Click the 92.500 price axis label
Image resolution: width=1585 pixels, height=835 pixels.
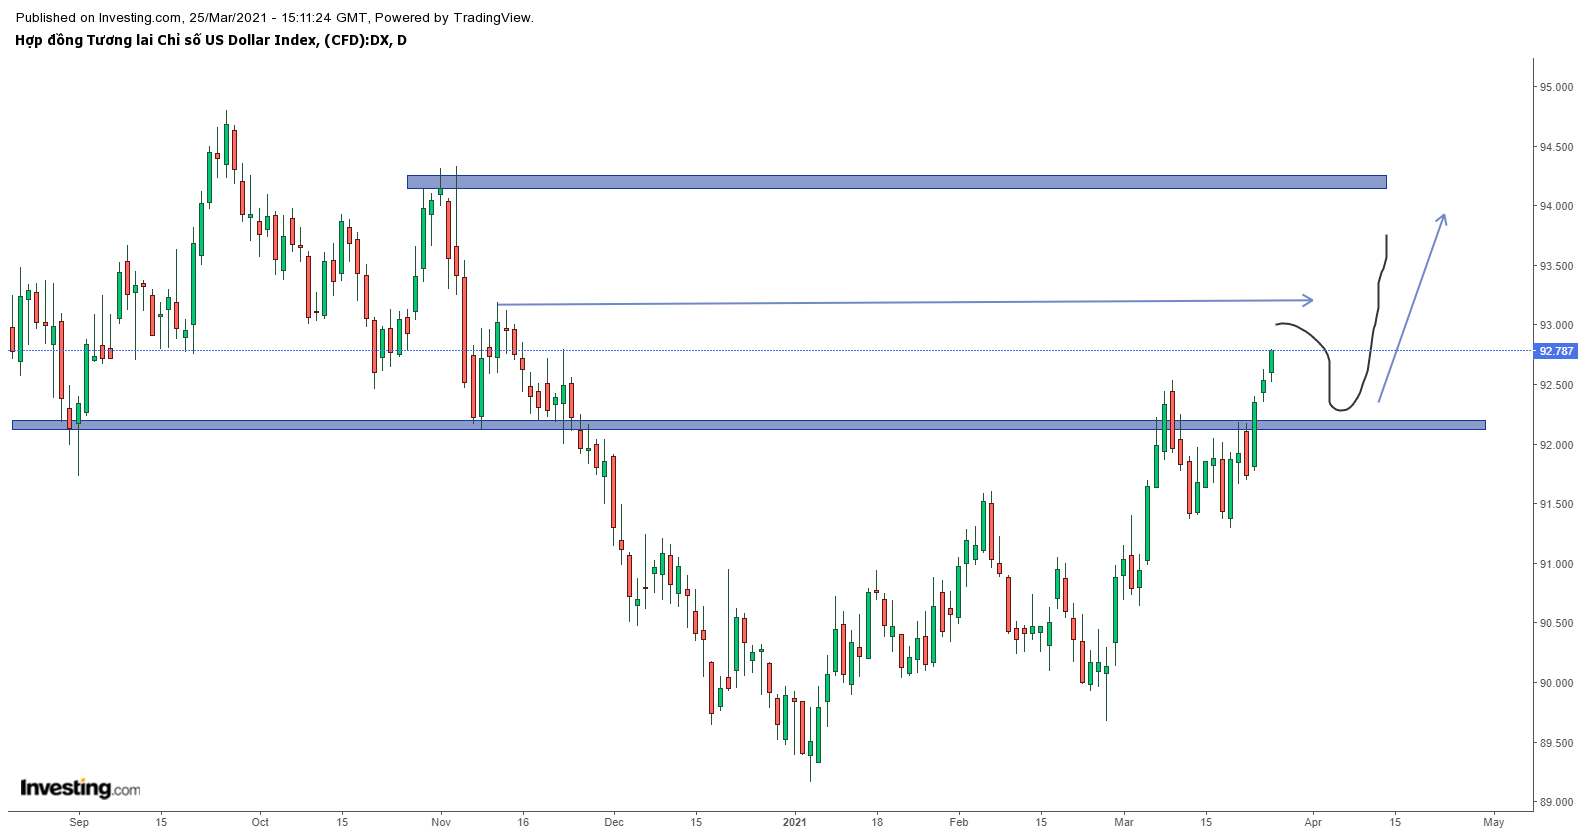pyautogui.click(x=1556, y=385)
